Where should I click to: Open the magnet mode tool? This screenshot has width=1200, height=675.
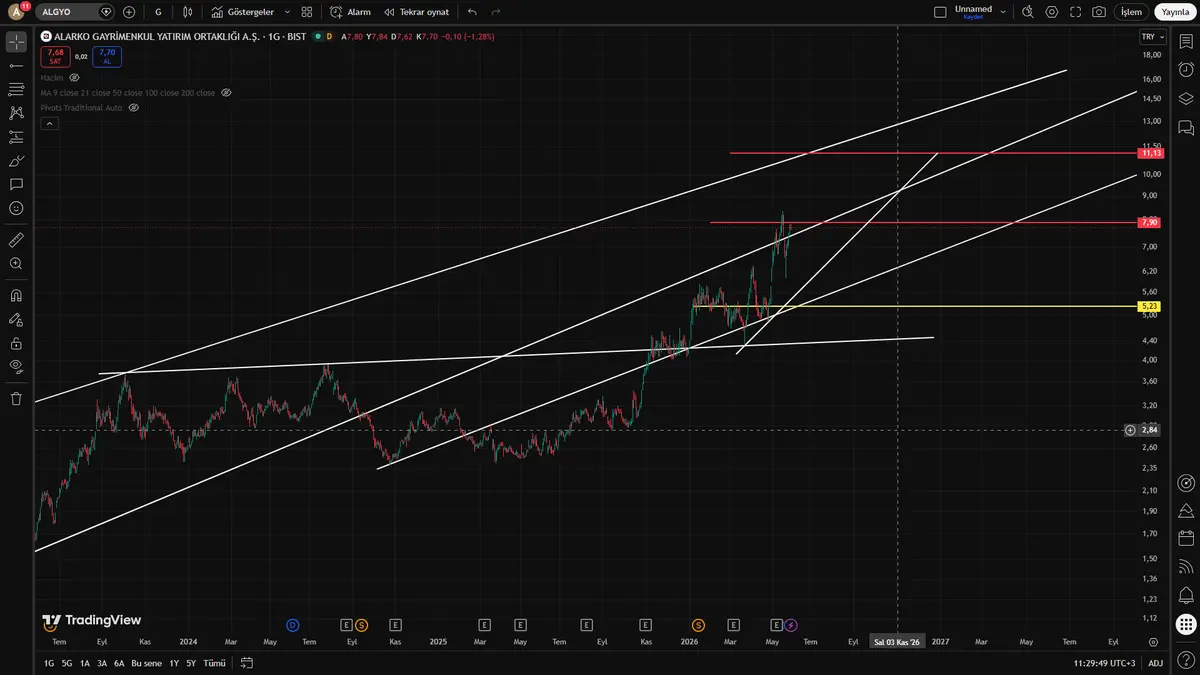[x=16, y=296]
